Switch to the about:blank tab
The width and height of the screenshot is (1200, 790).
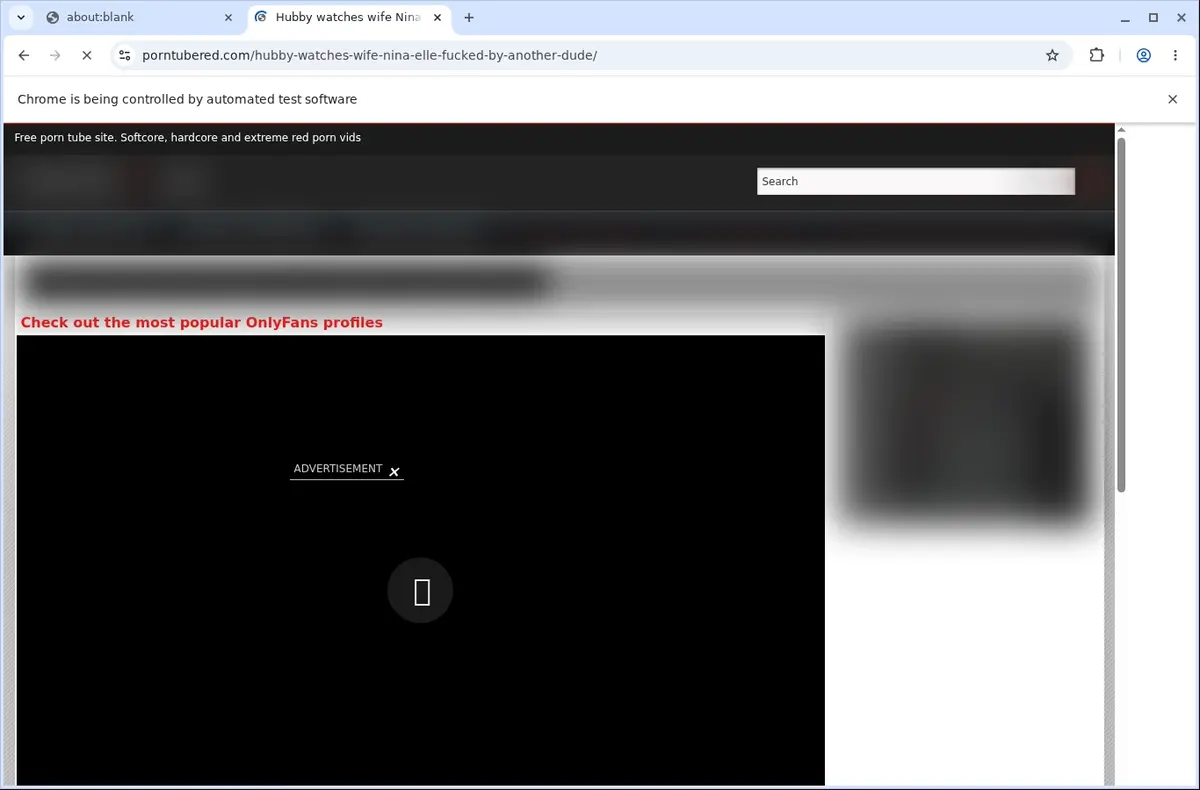point(138,17)
